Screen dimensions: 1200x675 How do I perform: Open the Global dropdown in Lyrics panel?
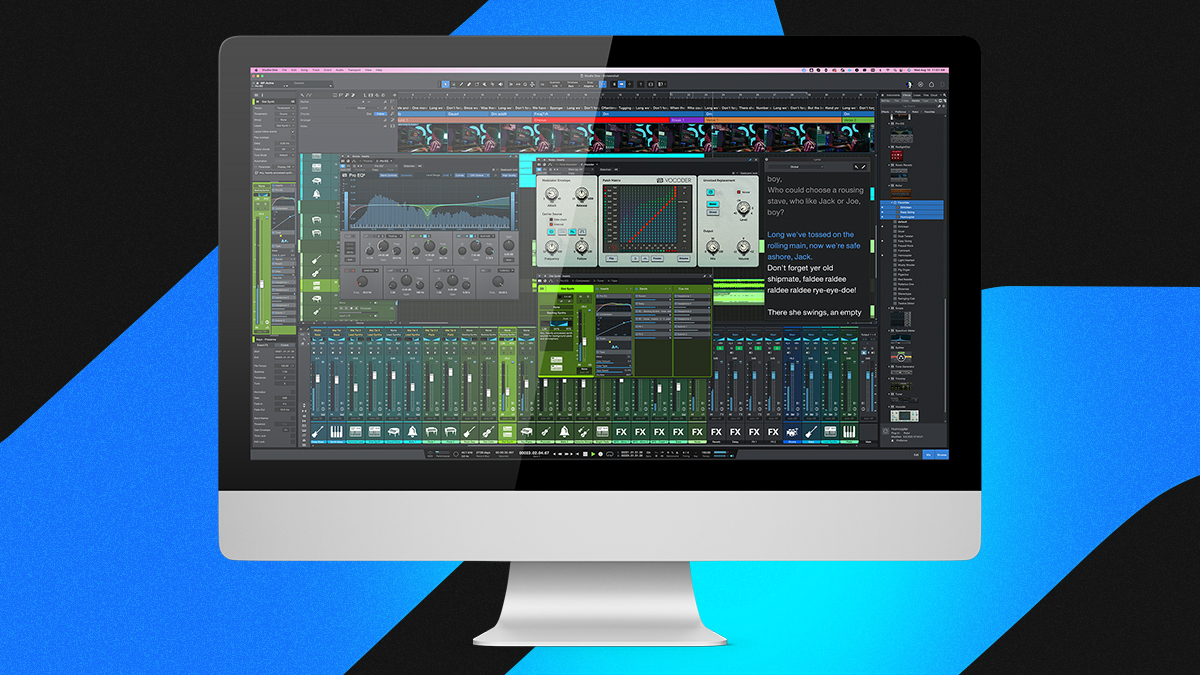point(796,167)
